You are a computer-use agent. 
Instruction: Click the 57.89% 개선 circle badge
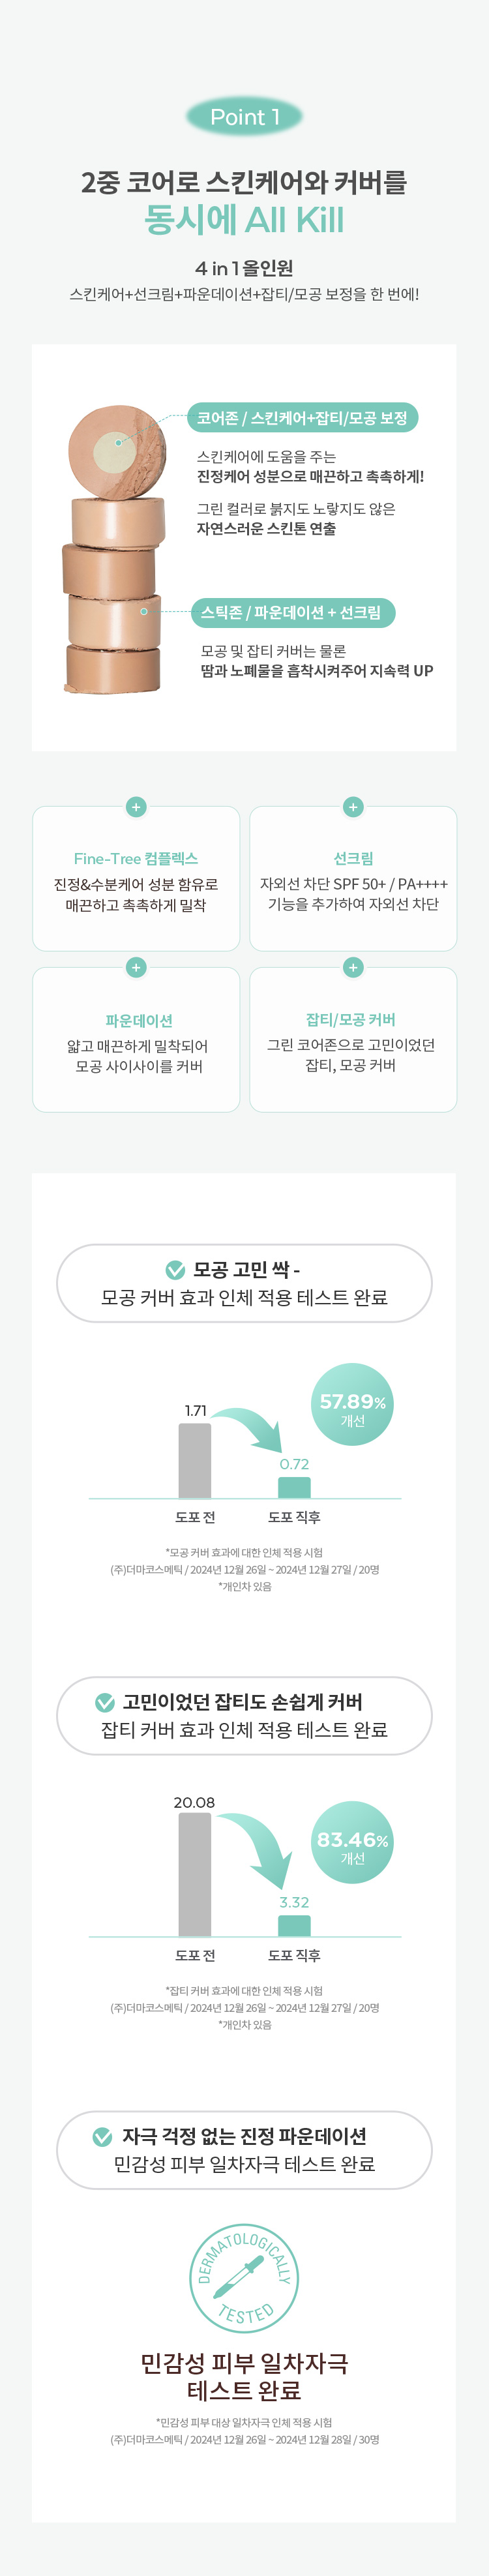(x=352, y=1403)
